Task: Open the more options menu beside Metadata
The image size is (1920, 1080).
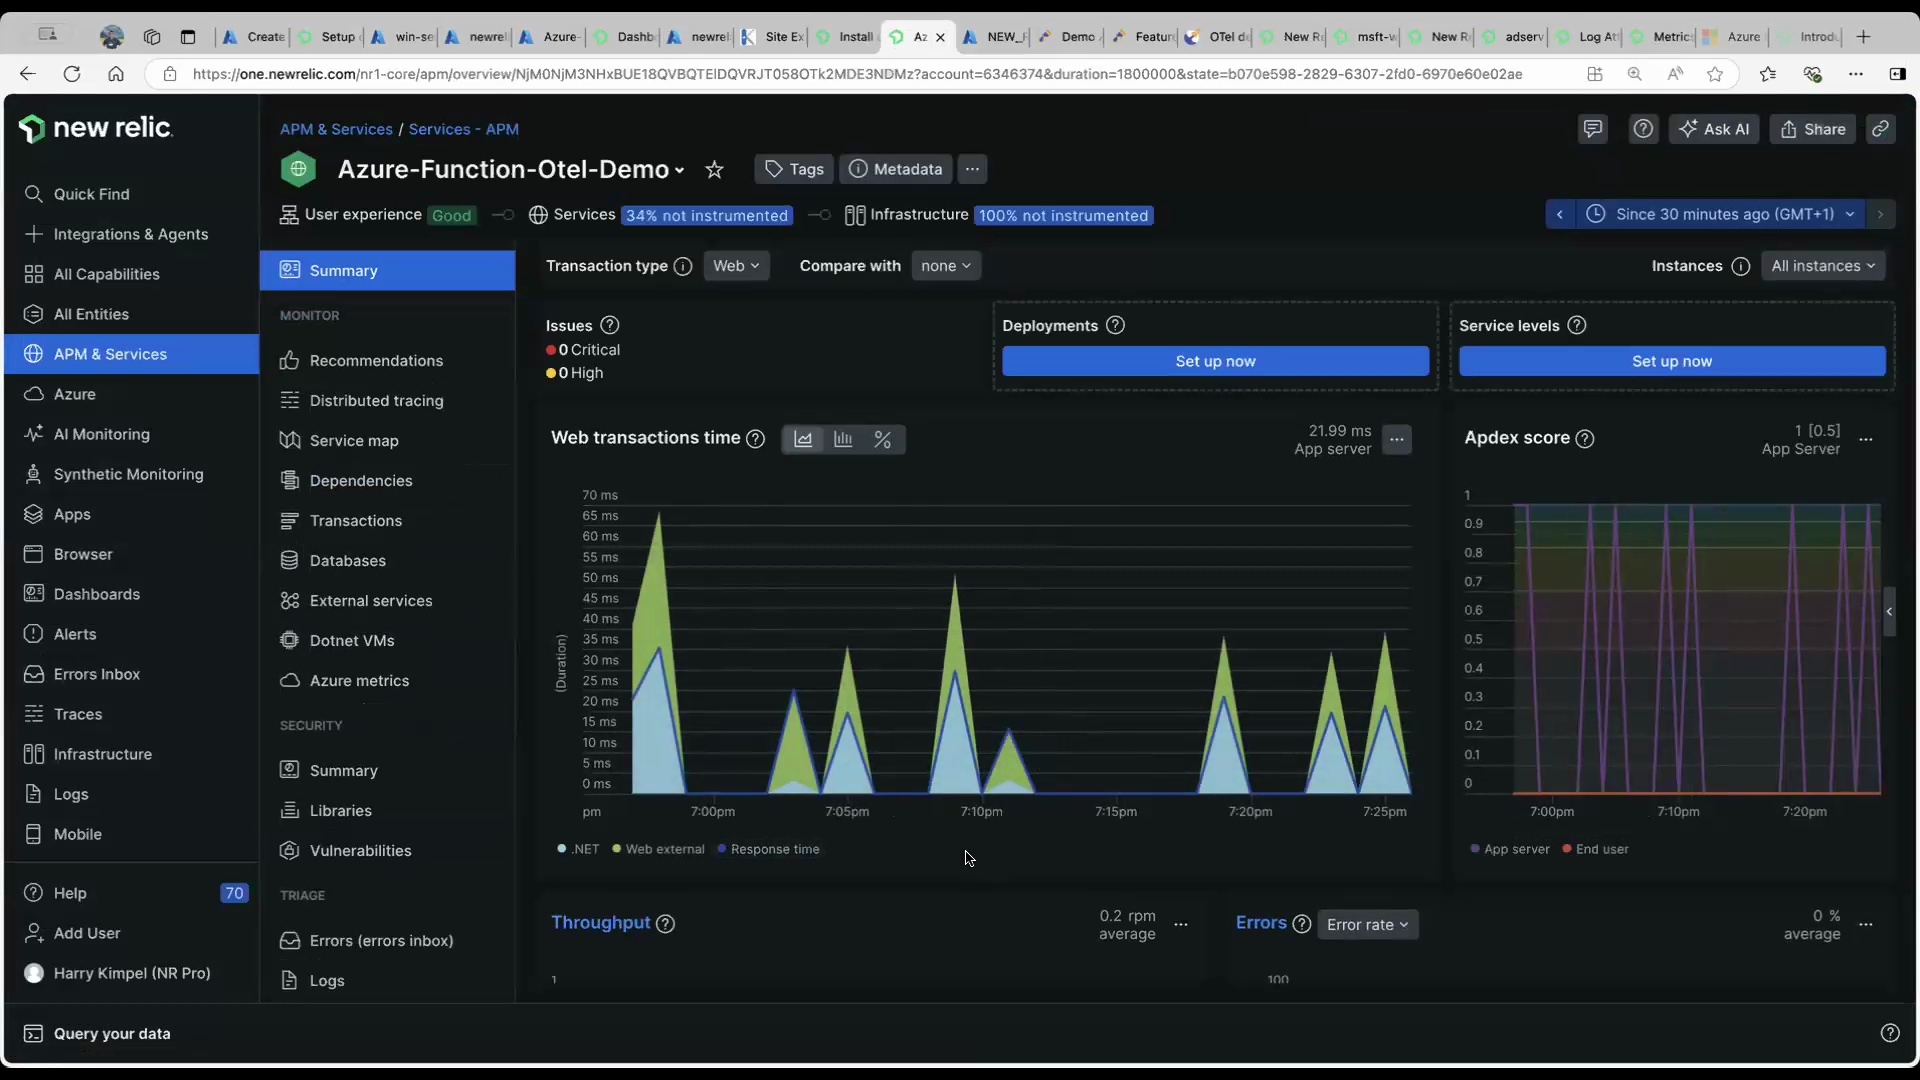Action: (972, 169)
